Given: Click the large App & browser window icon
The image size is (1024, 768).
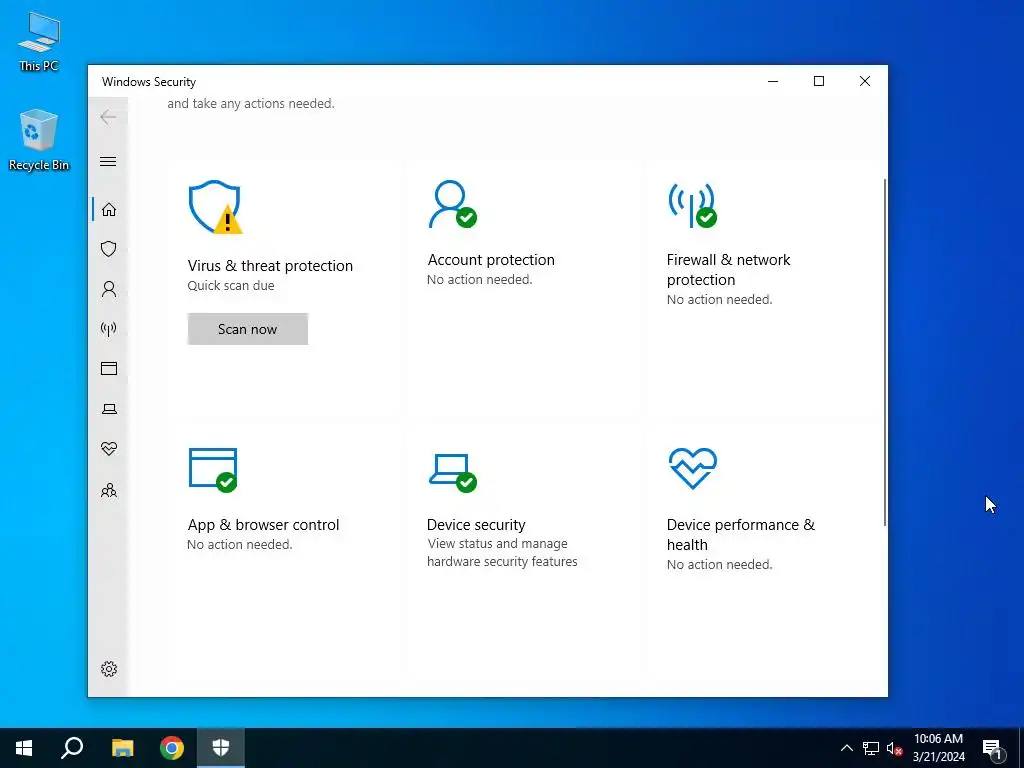Looking at the screenshot, I should pos(213,470).
